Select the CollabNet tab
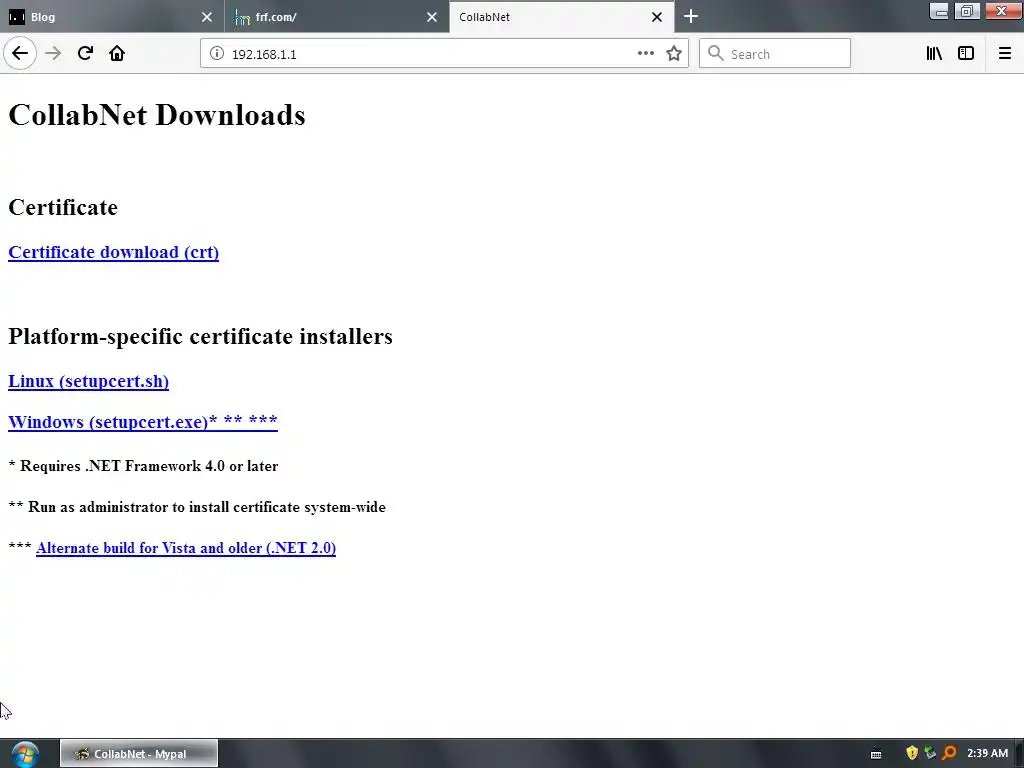This screenshot has width=1024, height=768. (x=562, y=17)
